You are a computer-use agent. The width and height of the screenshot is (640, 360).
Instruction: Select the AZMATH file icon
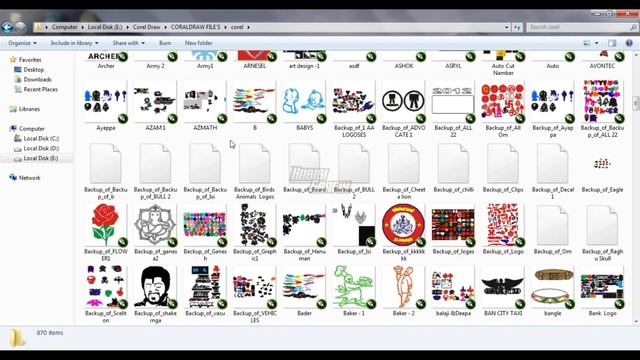point(205,102)
